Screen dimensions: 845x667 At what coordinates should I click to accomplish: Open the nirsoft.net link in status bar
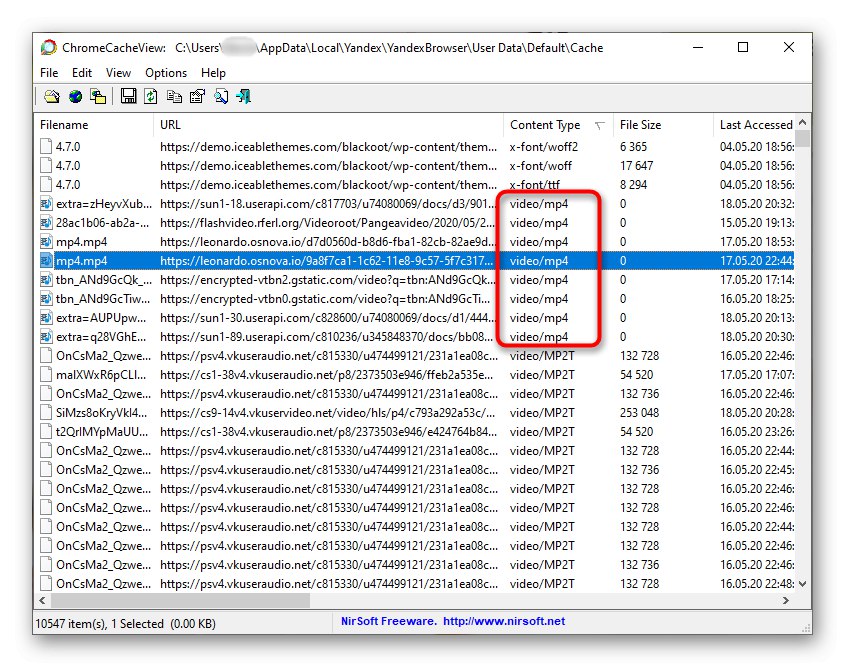[504, 621]
